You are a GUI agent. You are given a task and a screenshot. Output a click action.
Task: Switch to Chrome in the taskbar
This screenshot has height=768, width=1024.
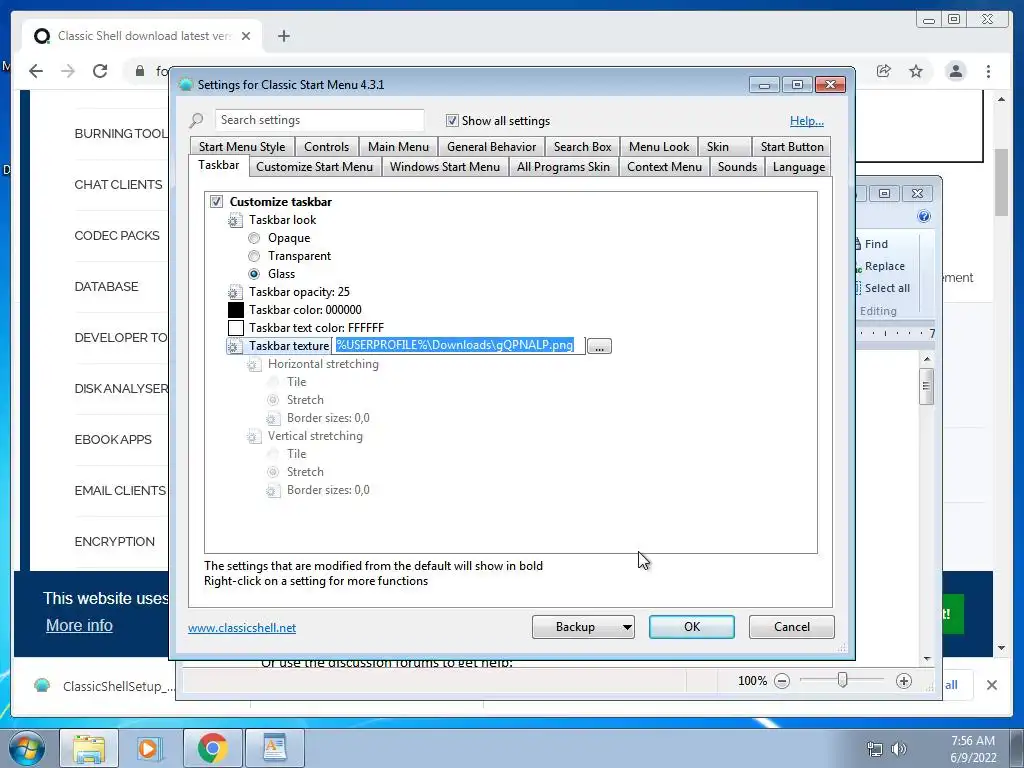point(212,748)
